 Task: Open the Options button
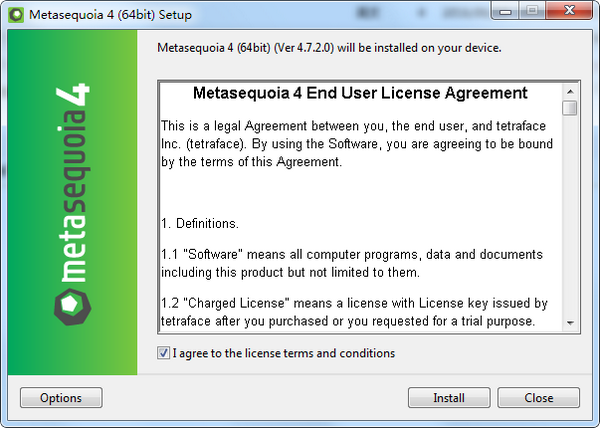tap(61, 398)
